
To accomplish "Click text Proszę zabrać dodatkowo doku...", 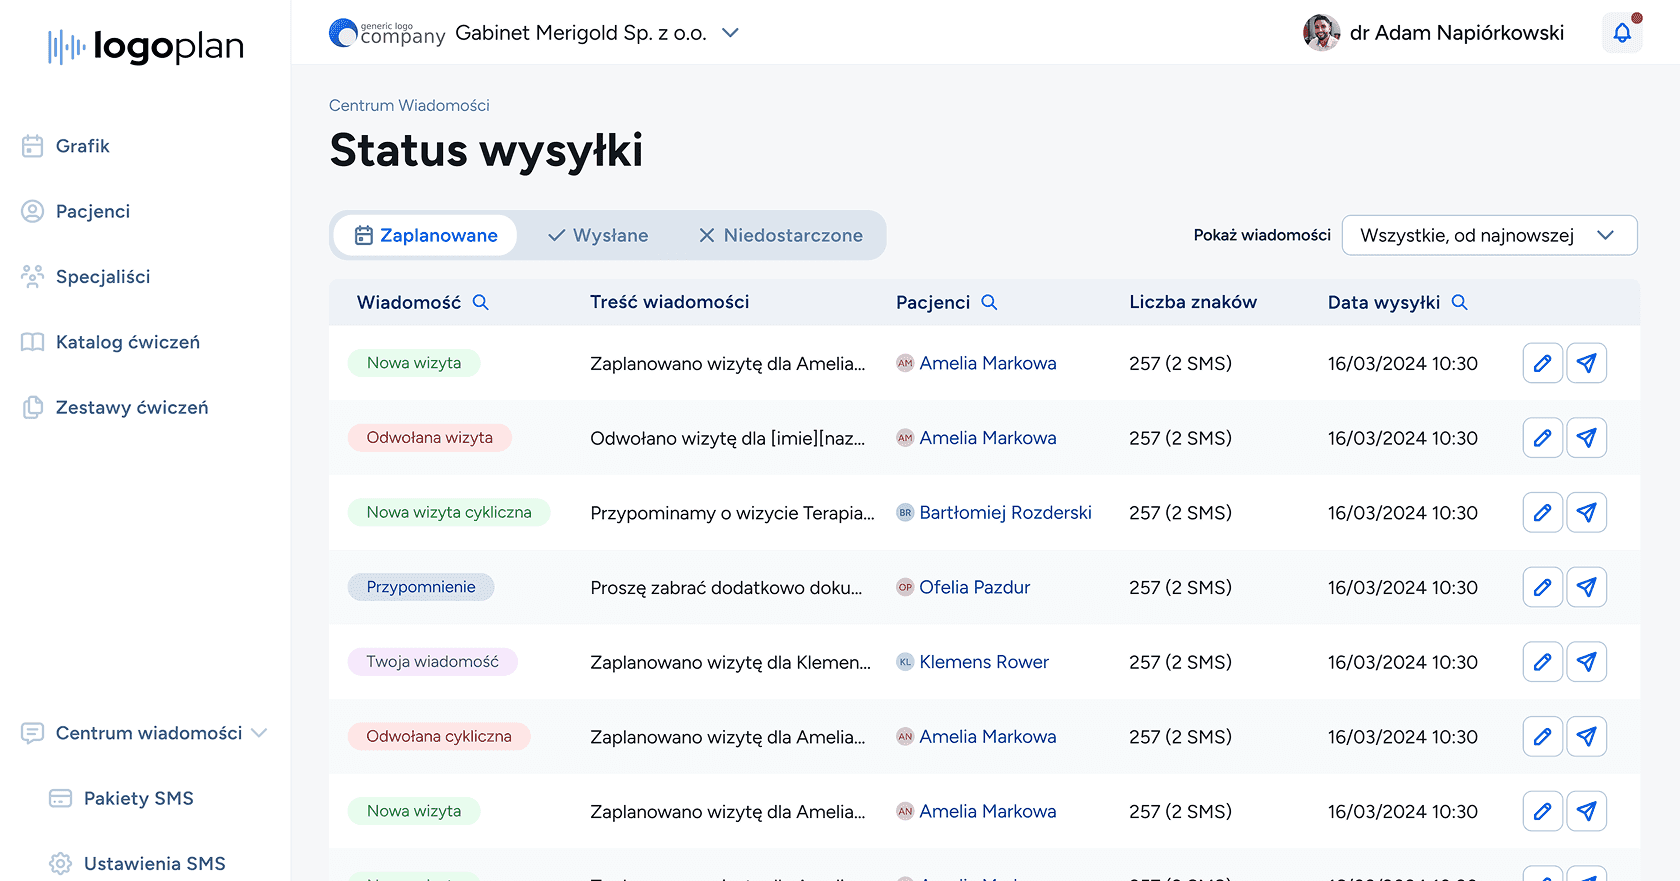I will (726, 588).
